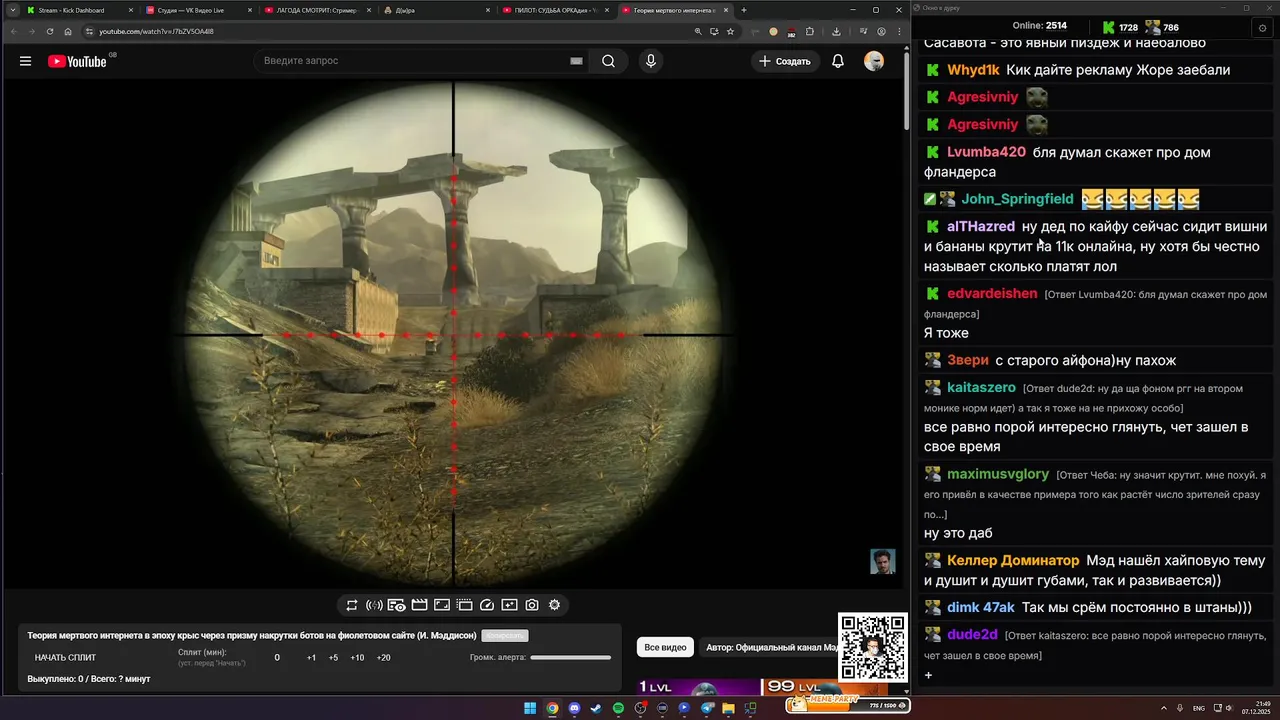Click the loop icon in player toolbar

352,605
